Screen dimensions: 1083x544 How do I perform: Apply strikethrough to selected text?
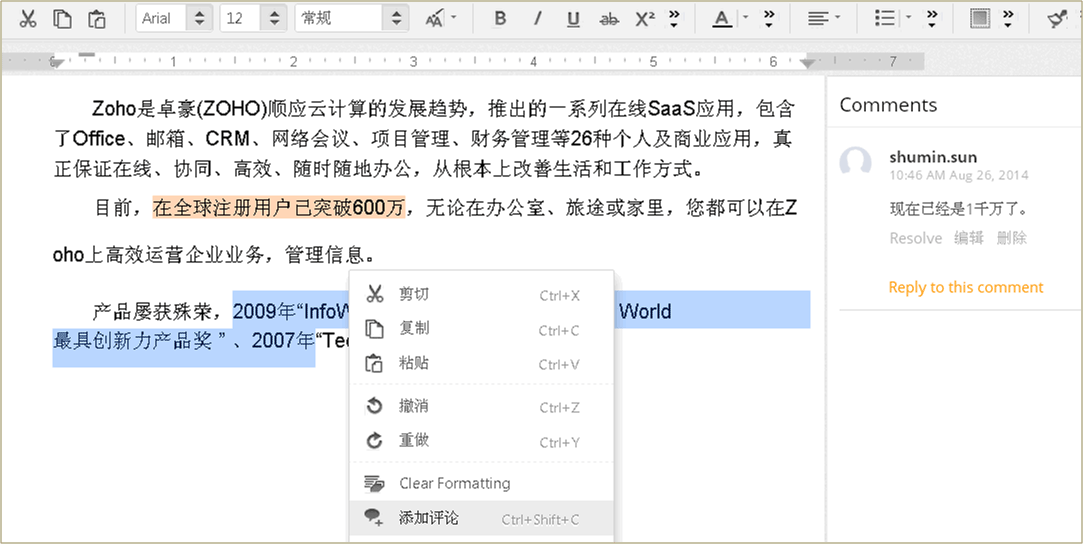[x=608, y=19]
